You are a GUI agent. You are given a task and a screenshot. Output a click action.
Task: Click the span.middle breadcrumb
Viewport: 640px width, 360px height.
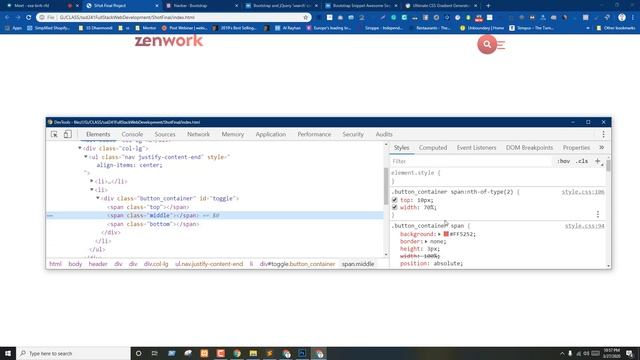pos(358,264)
